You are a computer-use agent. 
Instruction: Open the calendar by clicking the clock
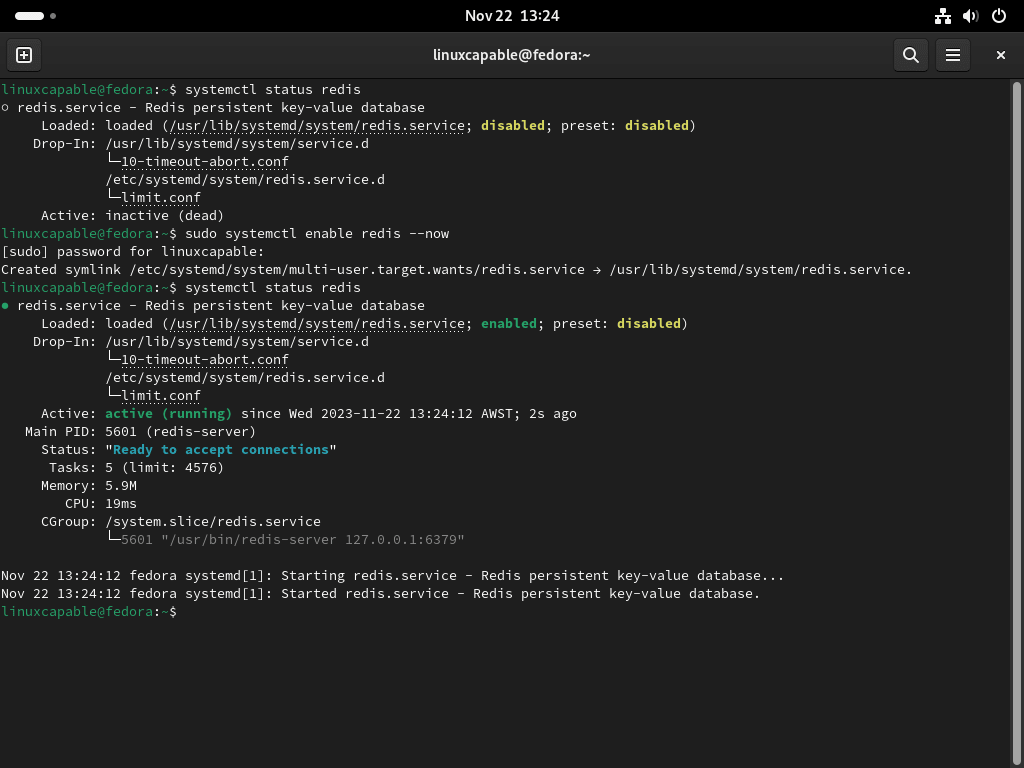[x=512, y=15]
